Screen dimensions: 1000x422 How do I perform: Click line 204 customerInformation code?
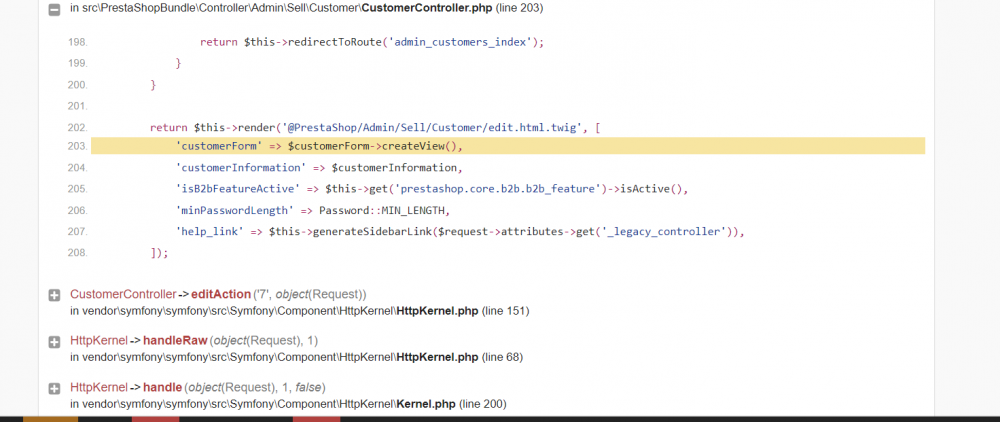(x=318, y=168)
